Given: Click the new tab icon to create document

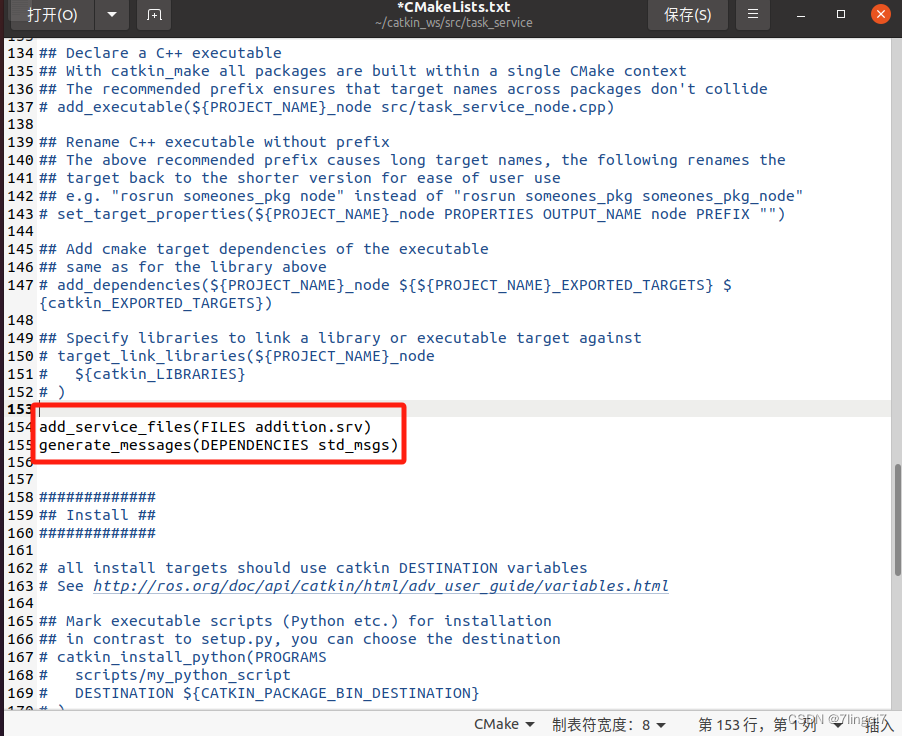Looking at the screenshot, I should click(x=153, y=15).
